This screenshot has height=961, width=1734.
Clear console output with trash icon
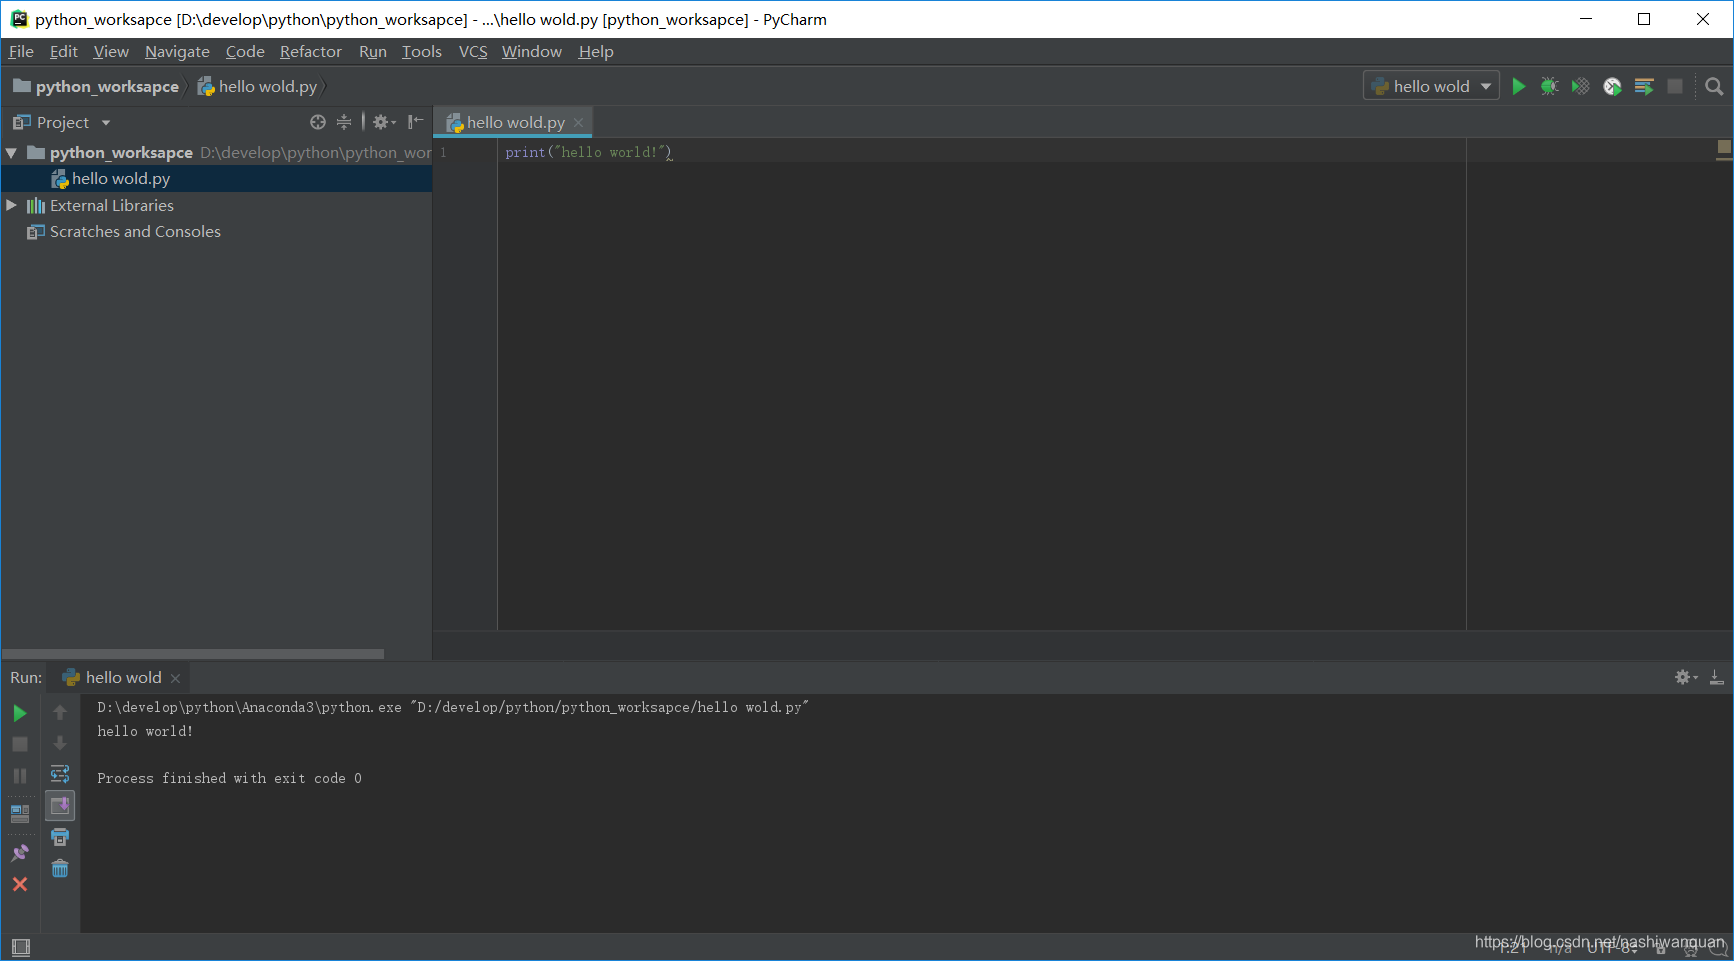(60, 868)
